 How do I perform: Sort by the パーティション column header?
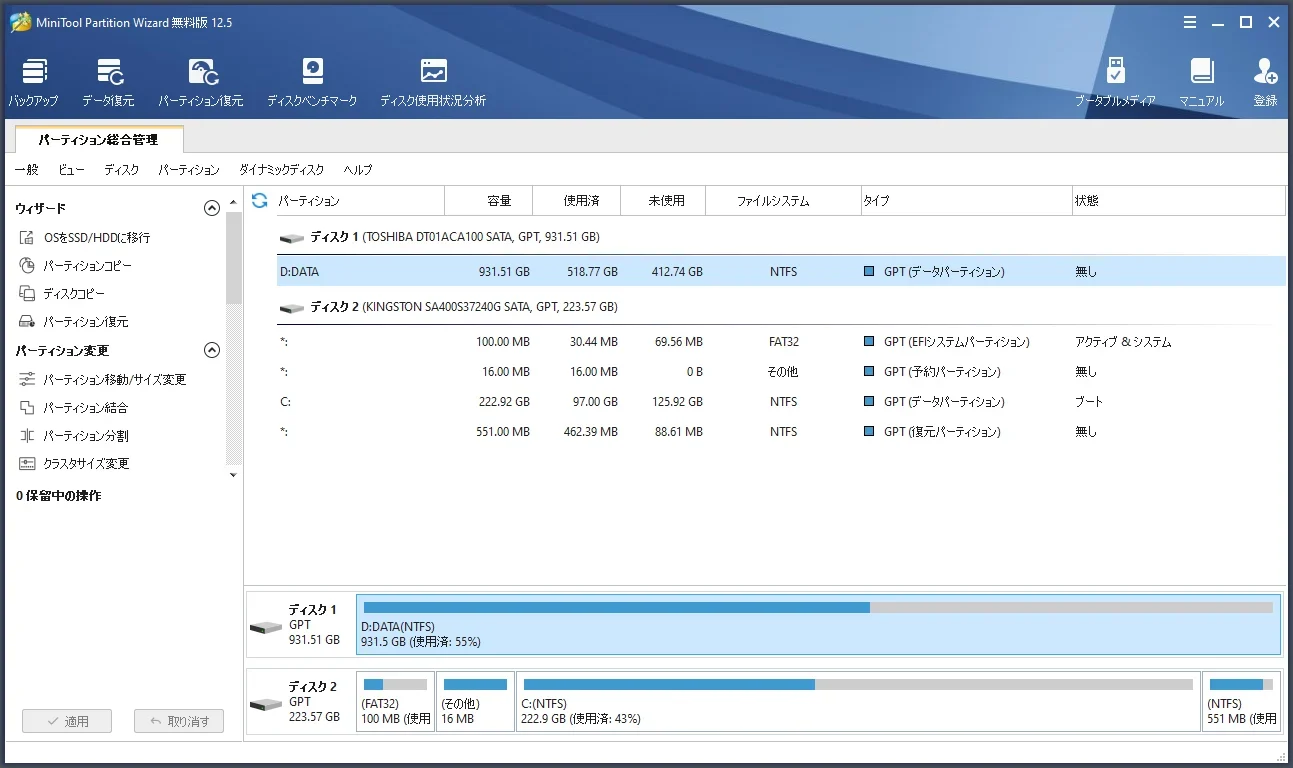pyautogui.click(x=360, y=201)
